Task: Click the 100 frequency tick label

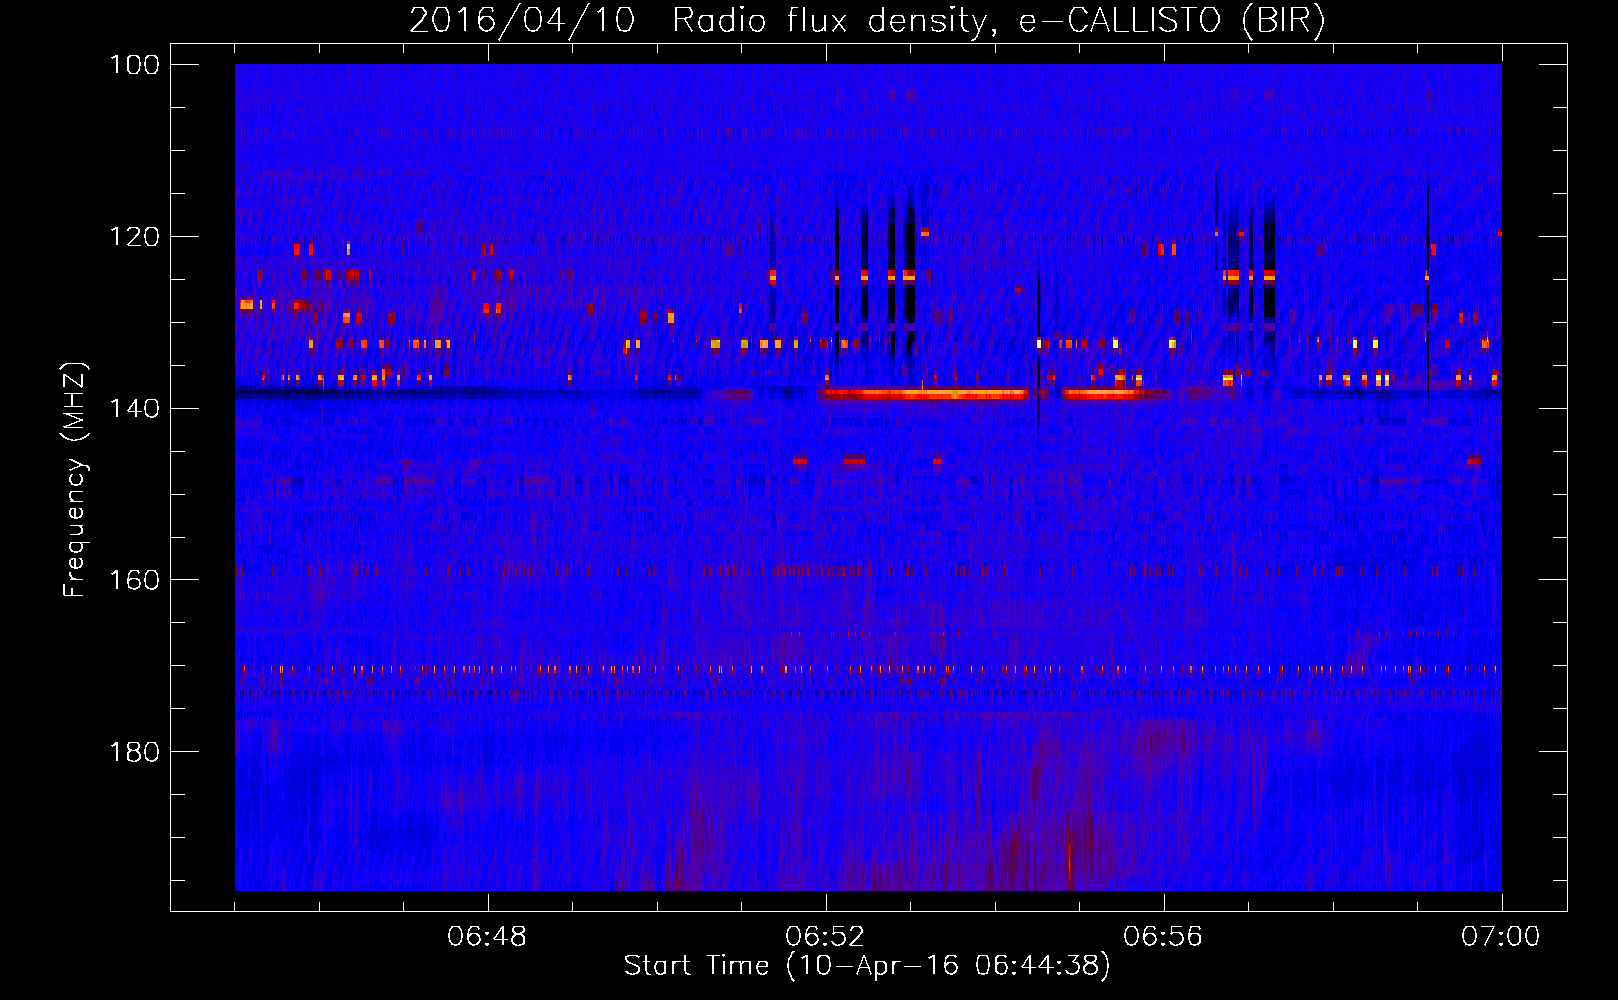Action: click(x=134, y=65)
